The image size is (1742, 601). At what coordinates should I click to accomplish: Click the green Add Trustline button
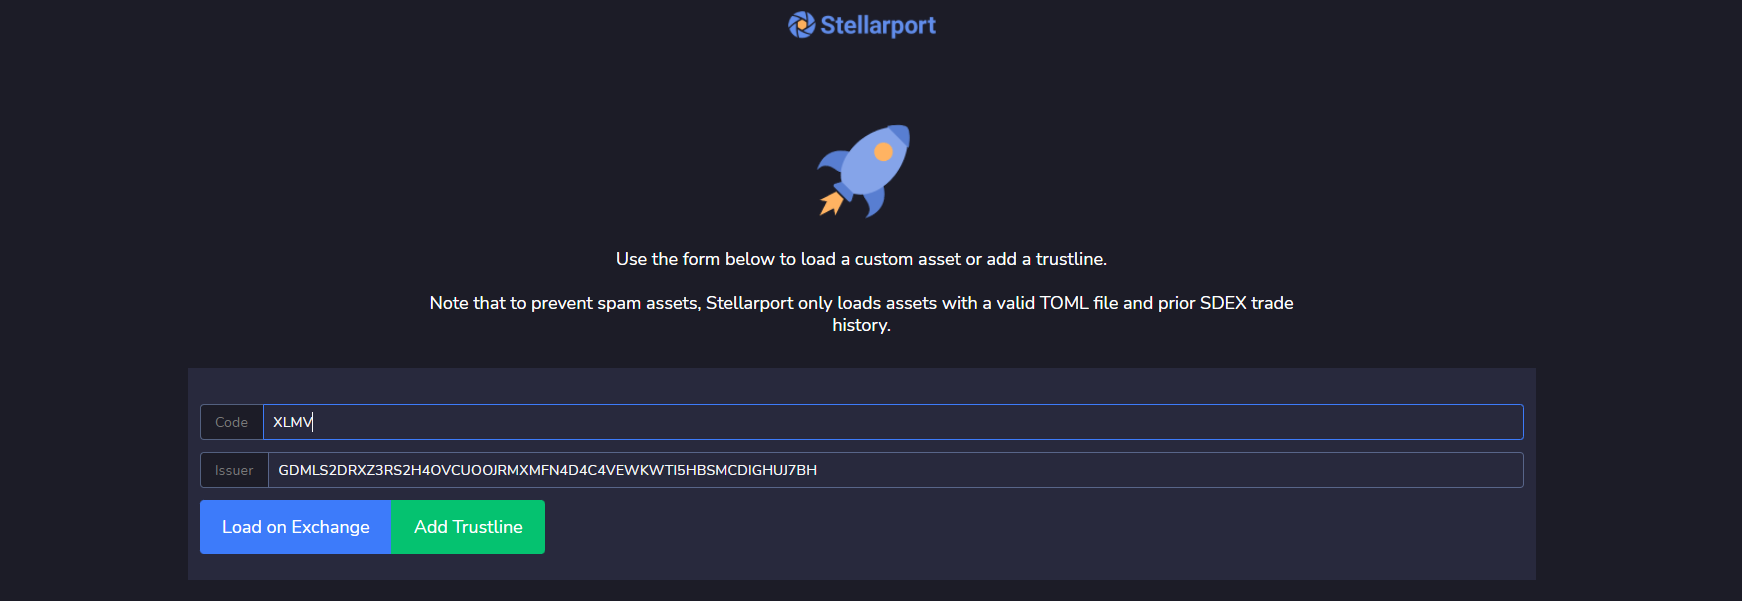pyautogui.click(x=468, y=527)
